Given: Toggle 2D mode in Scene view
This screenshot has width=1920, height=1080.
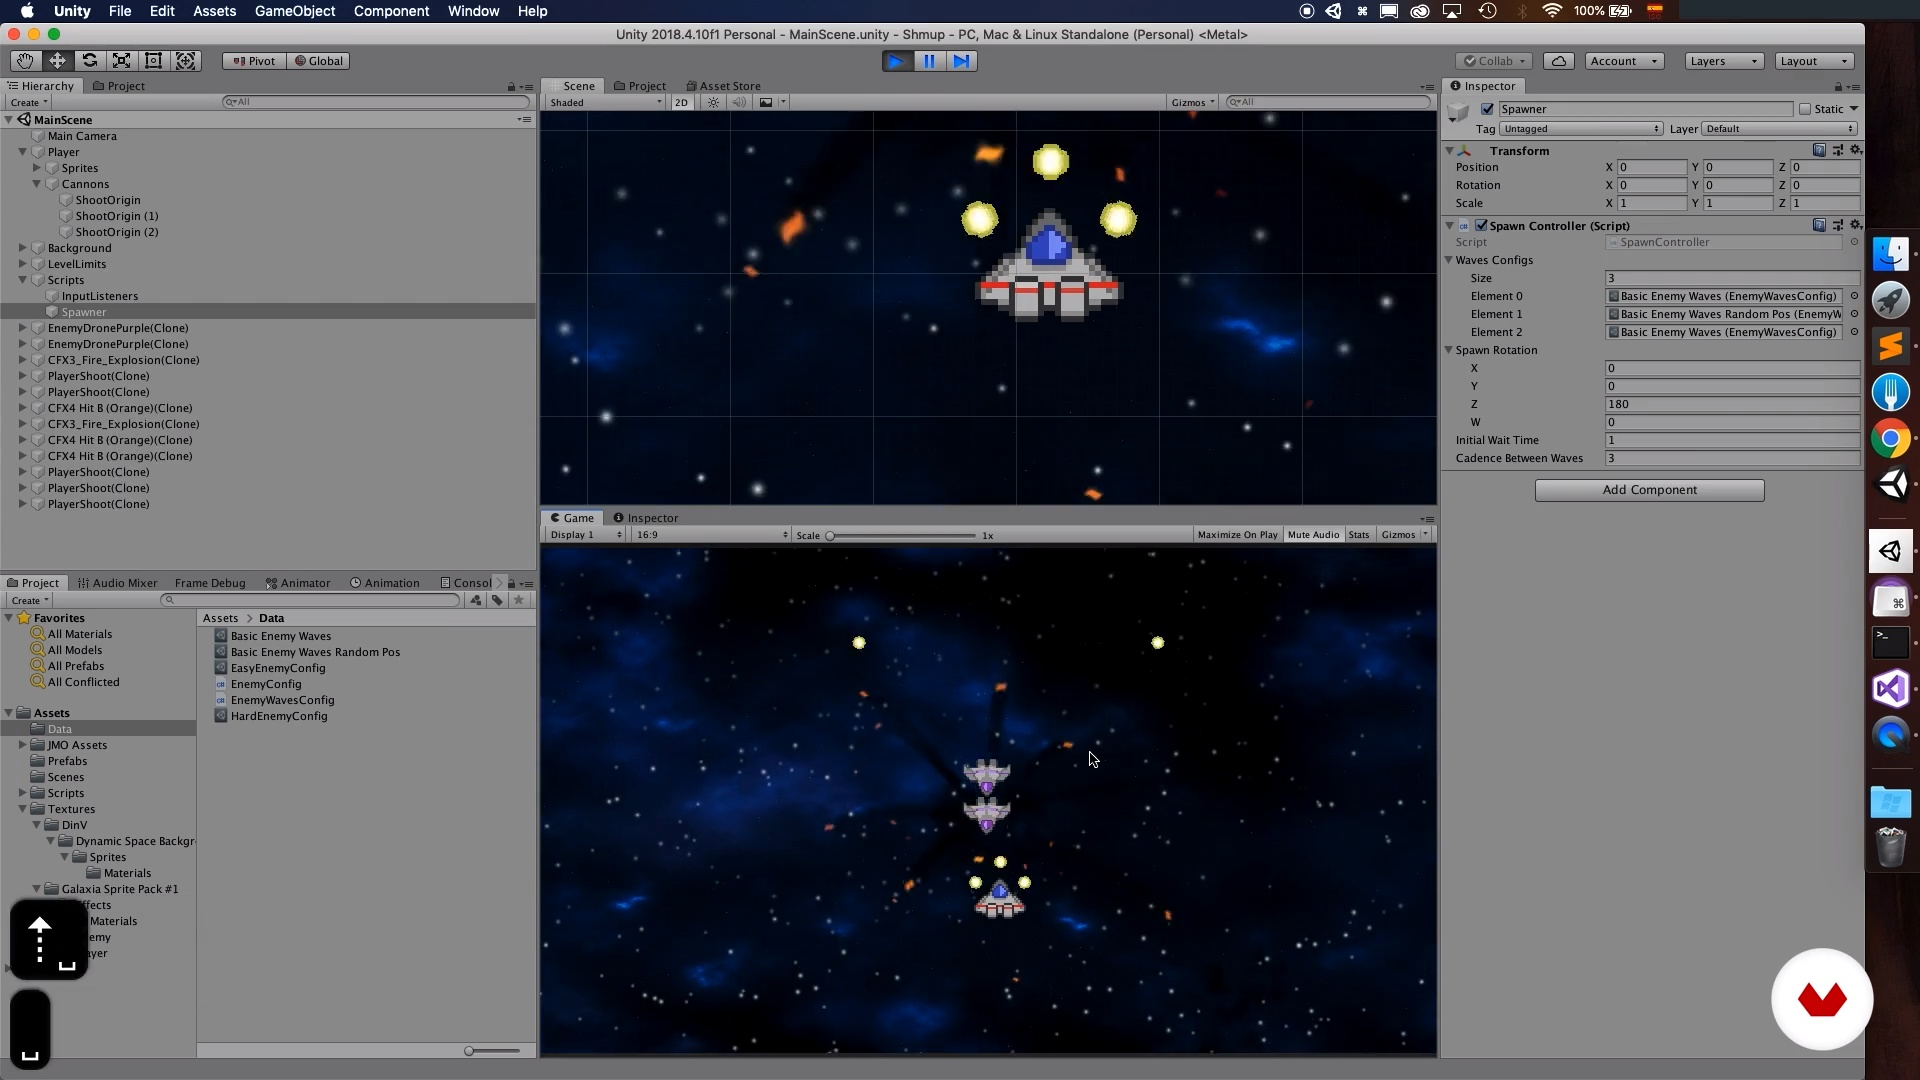Looking at the screenshot, I should click(681, 102).
